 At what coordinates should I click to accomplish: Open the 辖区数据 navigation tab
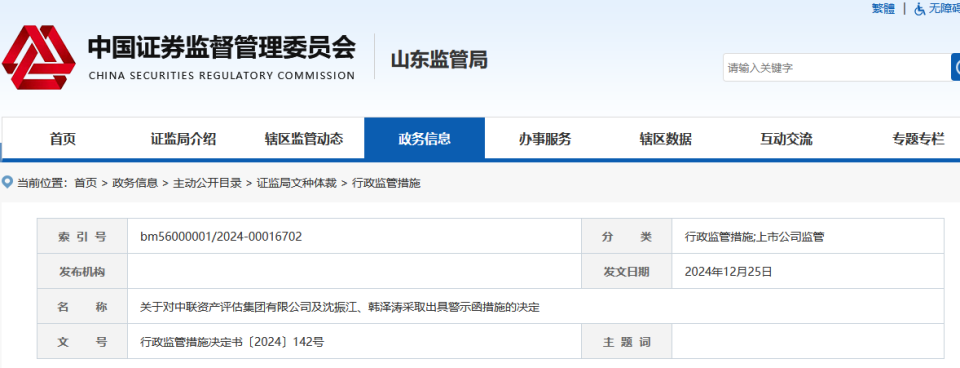point(666,139)
